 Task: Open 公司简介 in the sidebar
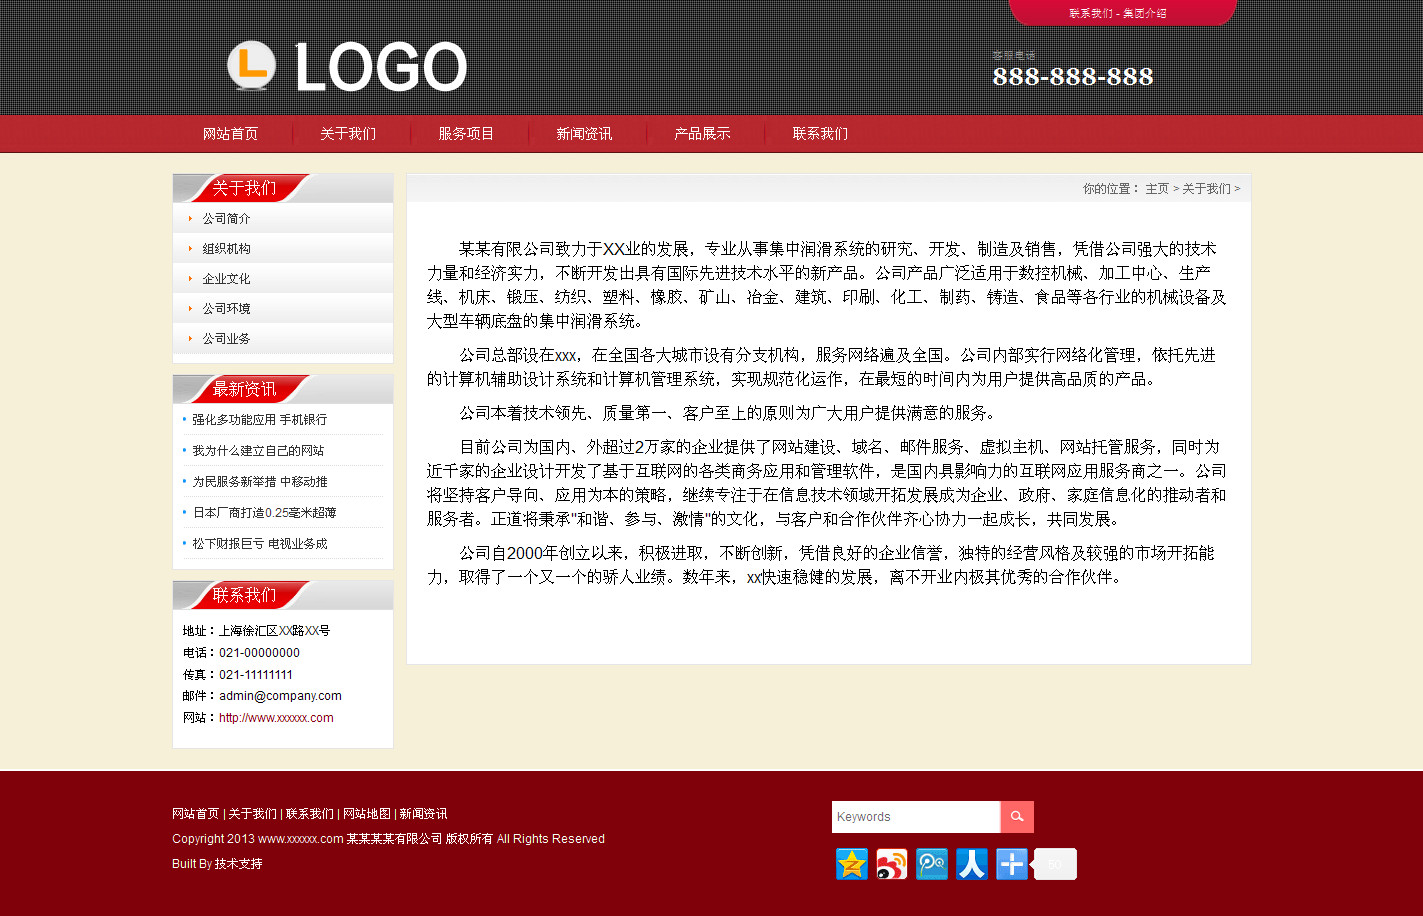[226, 219]
